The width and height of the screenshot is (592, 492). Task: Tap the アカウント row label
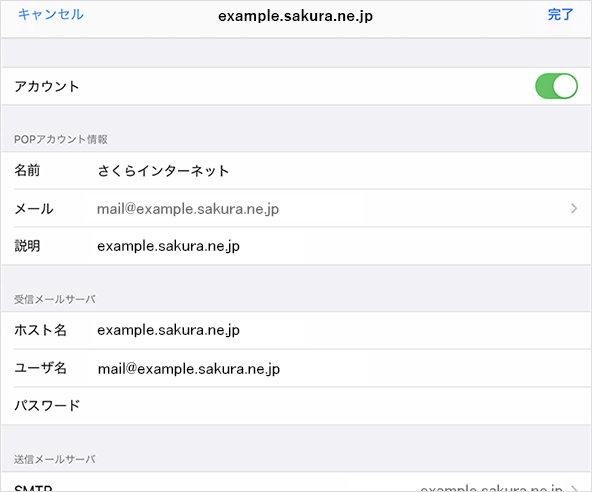click(47, 86)
